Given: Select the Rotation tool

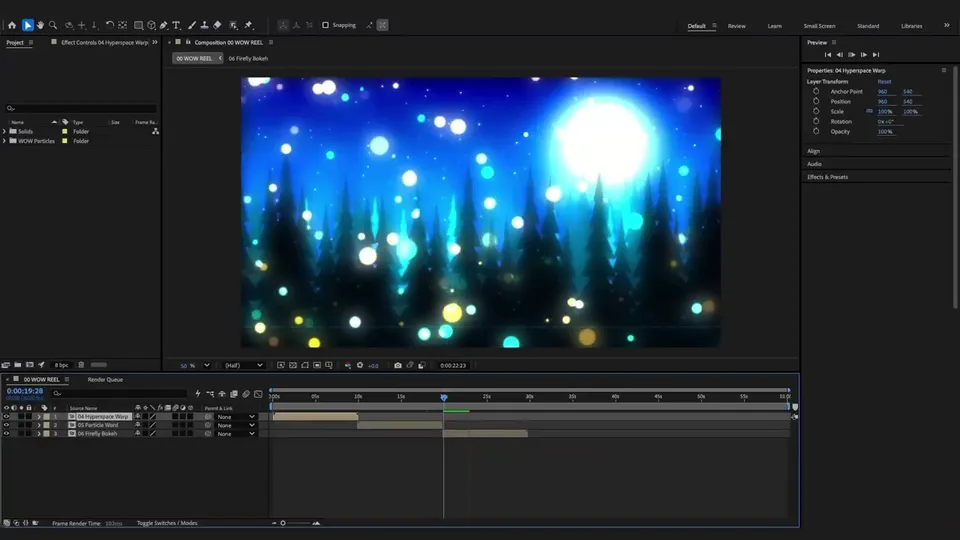Looking at the screenshot, I should click(110, 25).
